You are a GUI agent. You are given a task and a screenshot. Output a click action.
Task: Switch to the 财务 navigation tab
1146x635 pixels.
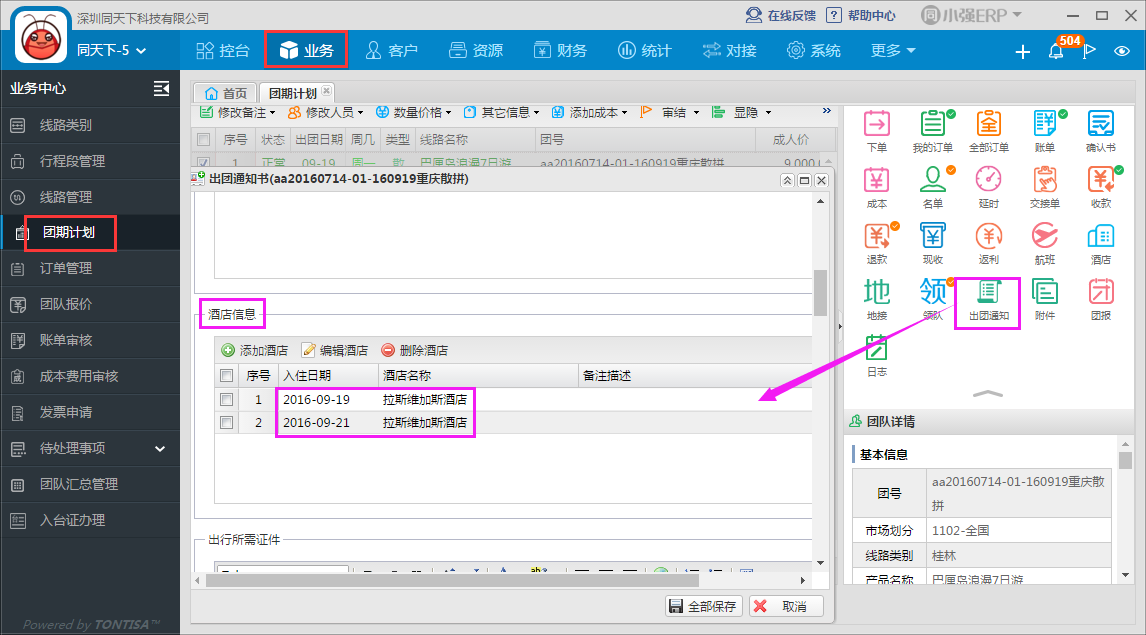tap(561, 50)
